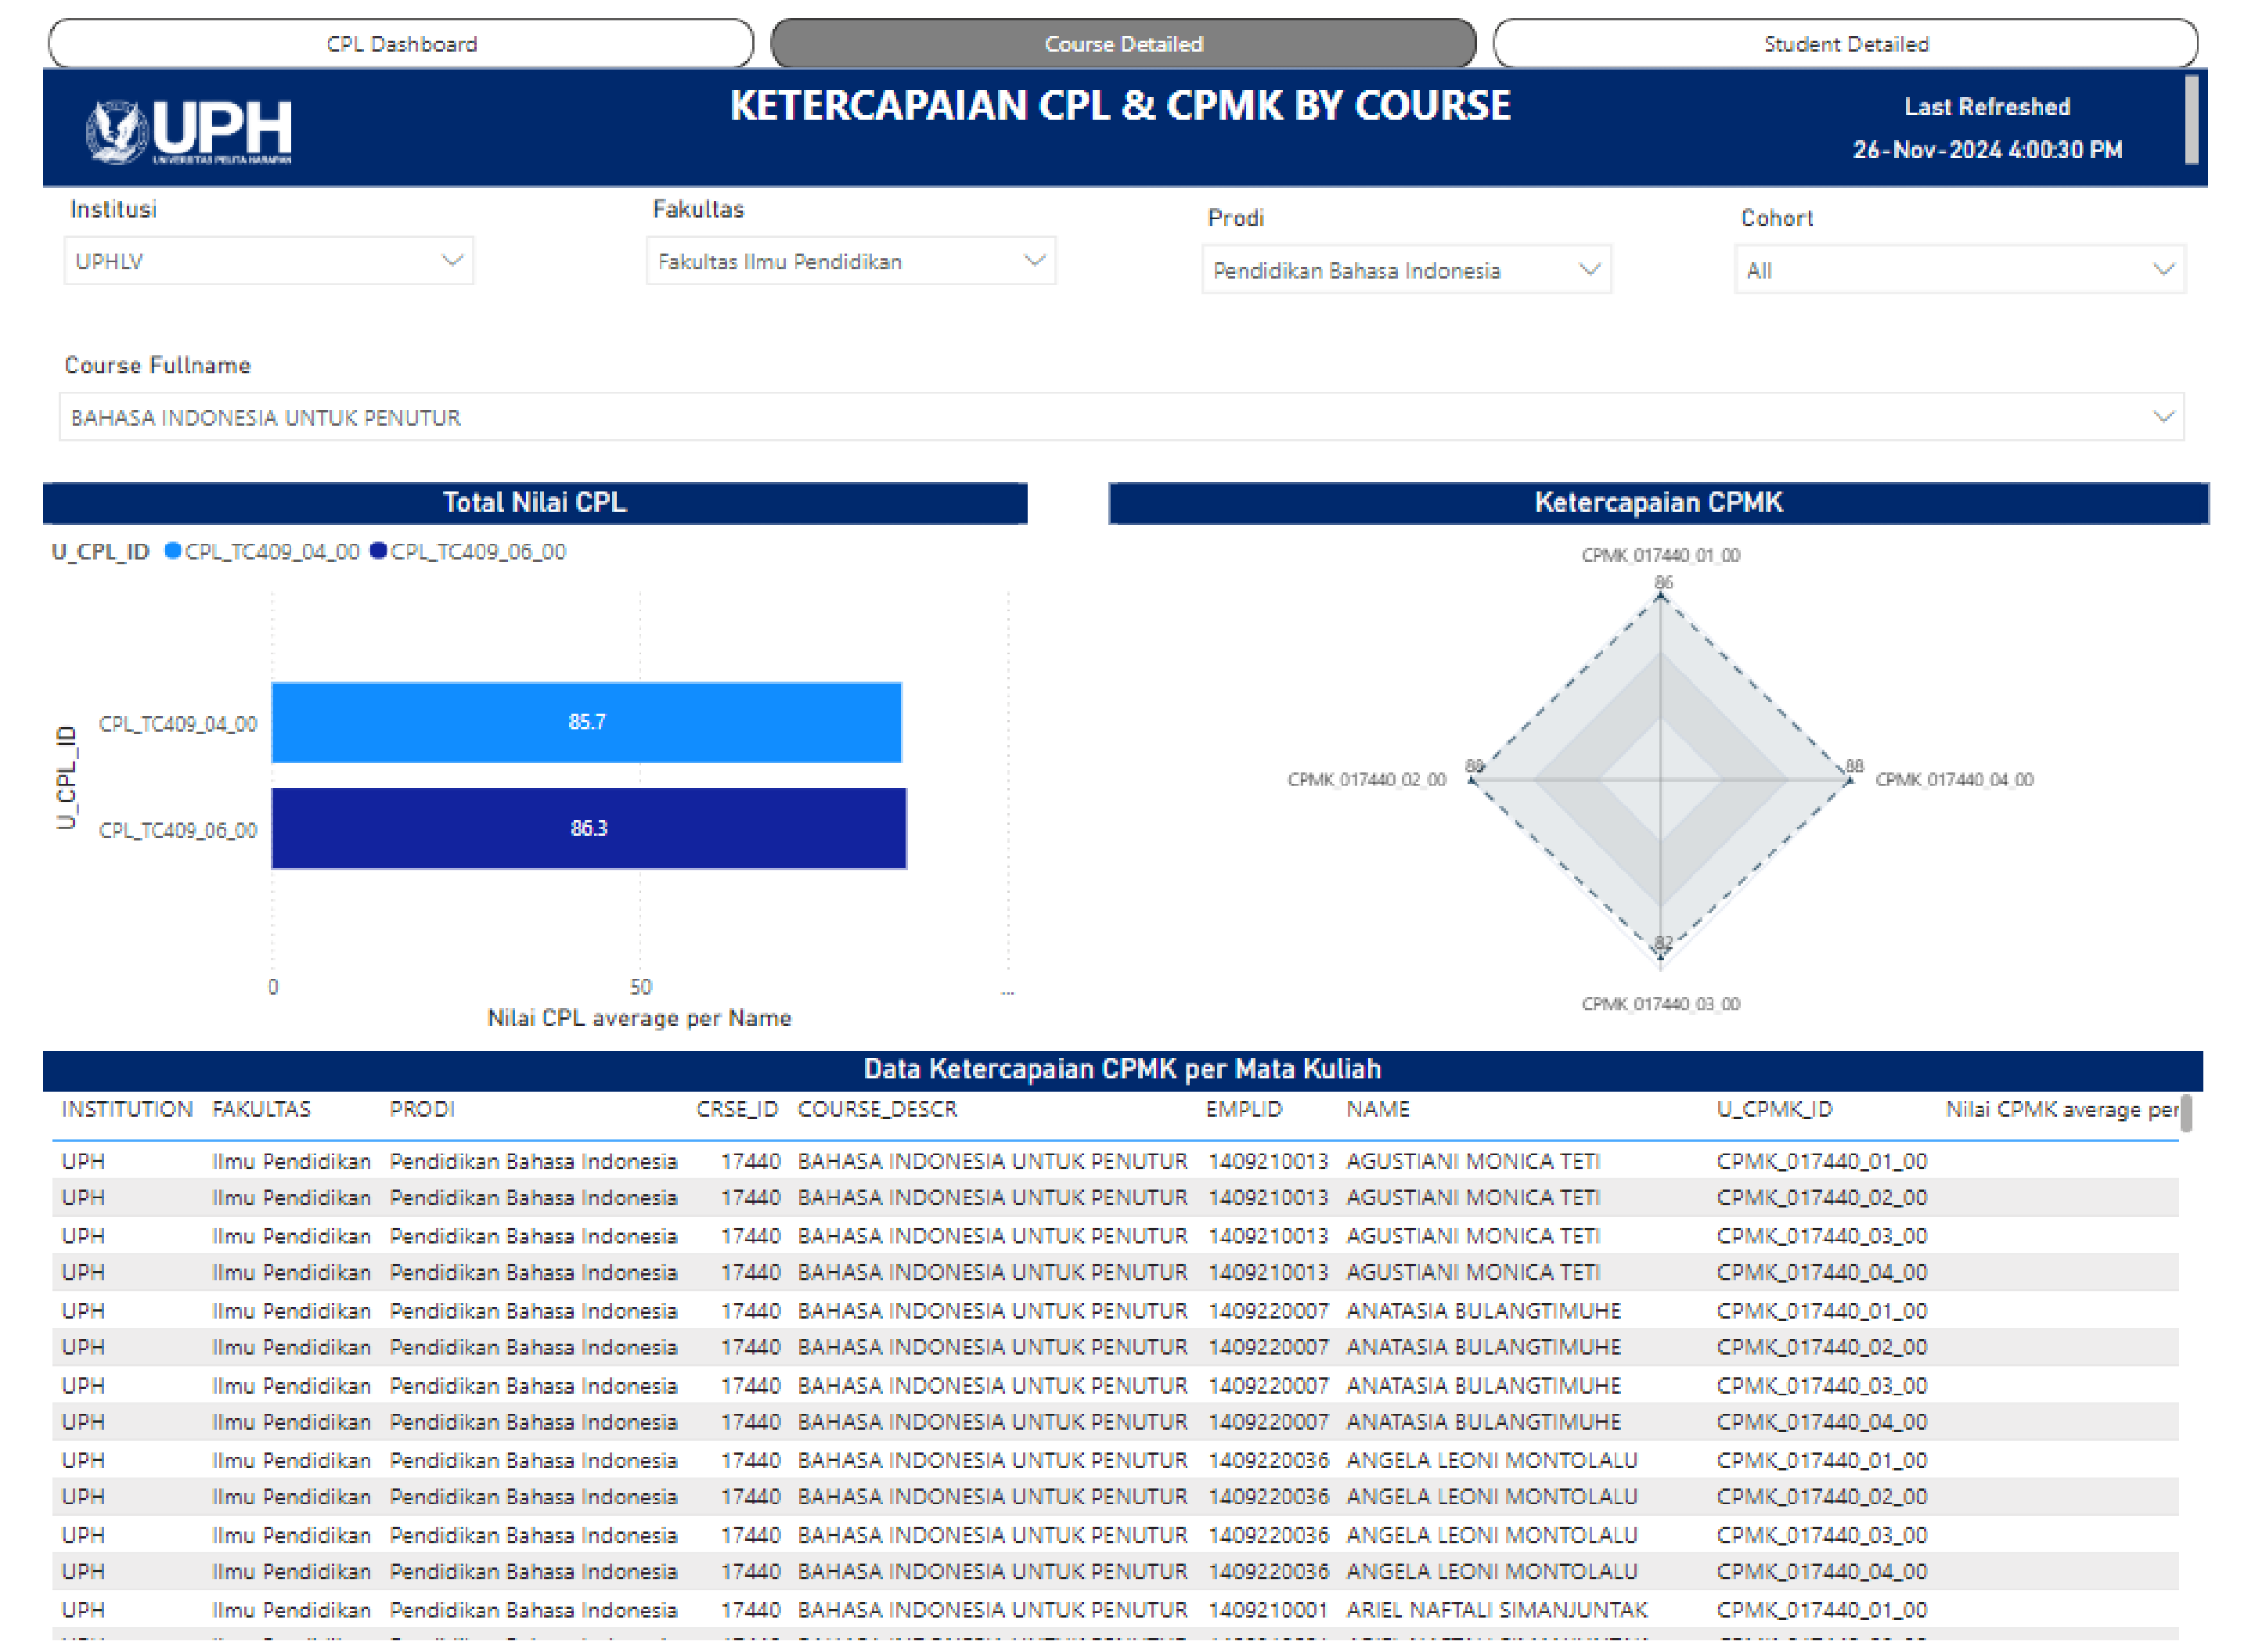This screenshot has width=2255, height=1652.
Task: Sort table by FAKULTAS column header
Action: coord(261,1109)
